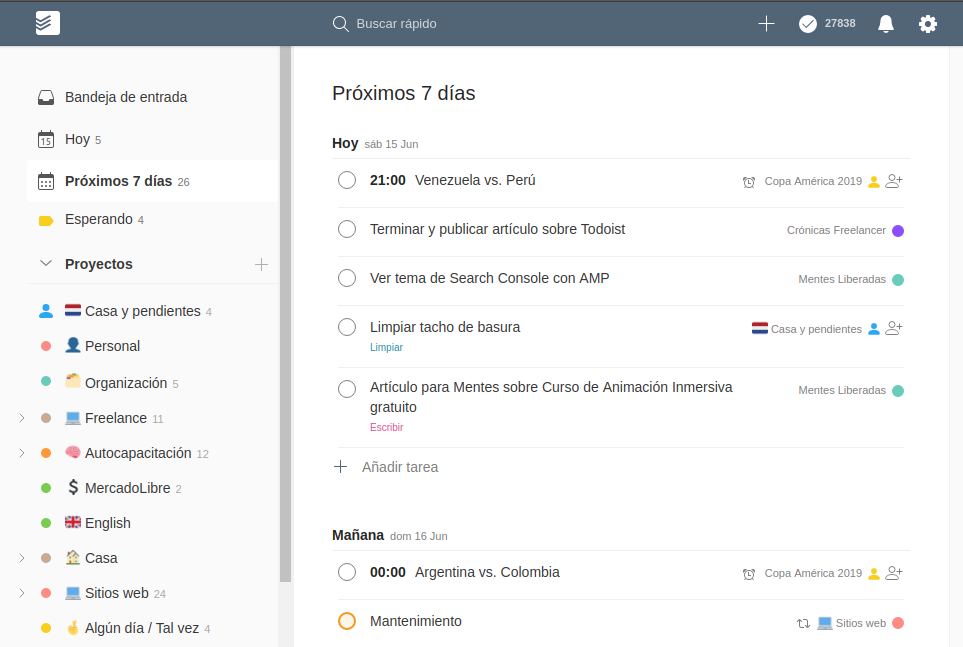
Task: Select the Hoy view
Action: point(77,139)
